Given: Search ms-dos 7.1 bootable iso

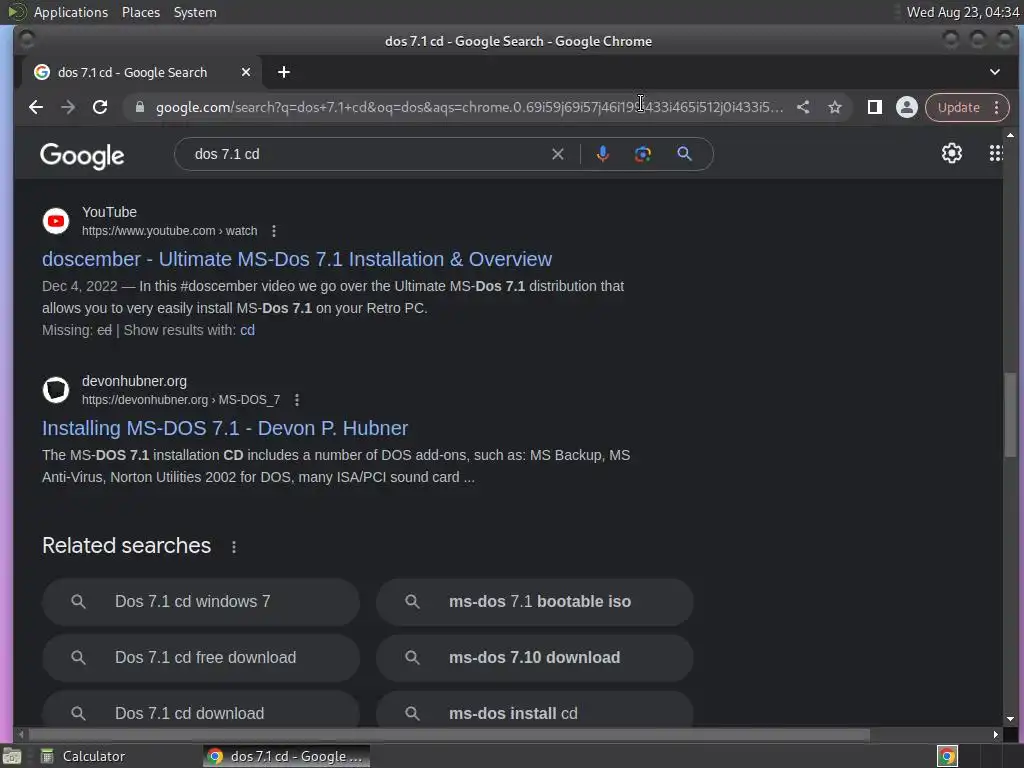Looking at the screenshot, I should point(535,601).
